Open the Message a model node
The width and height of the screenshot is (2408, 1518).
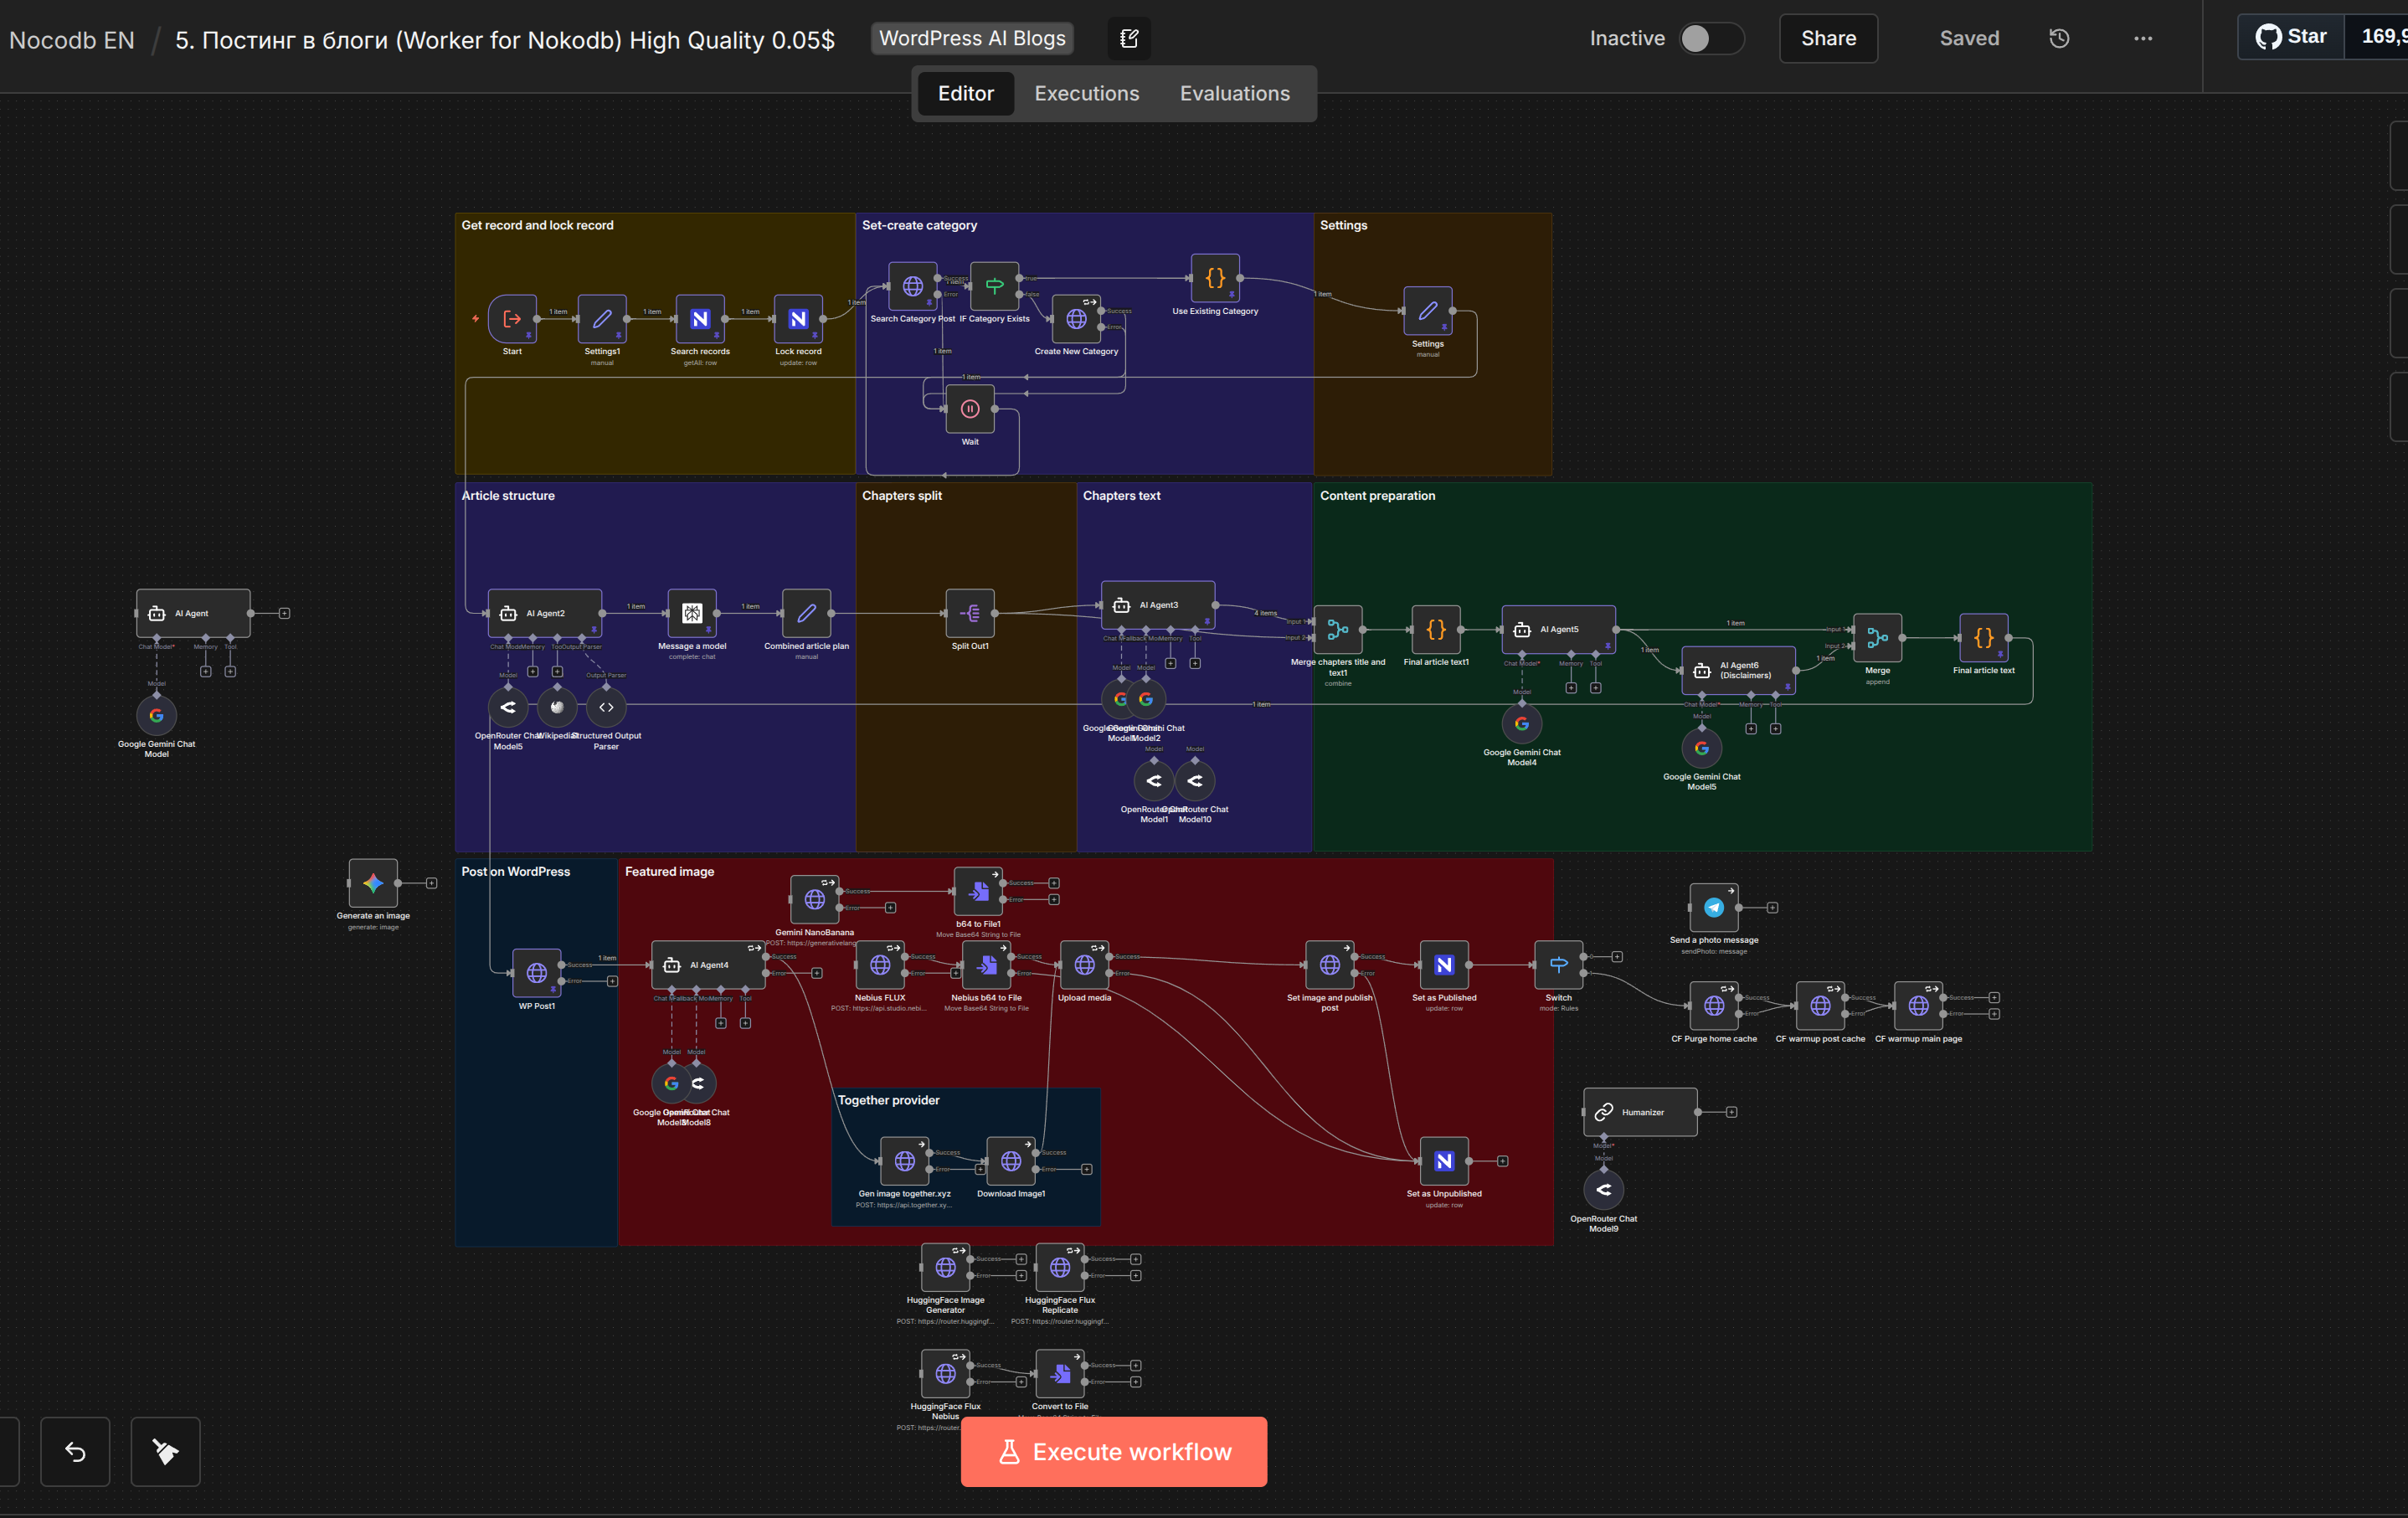[x=692, y=613]
